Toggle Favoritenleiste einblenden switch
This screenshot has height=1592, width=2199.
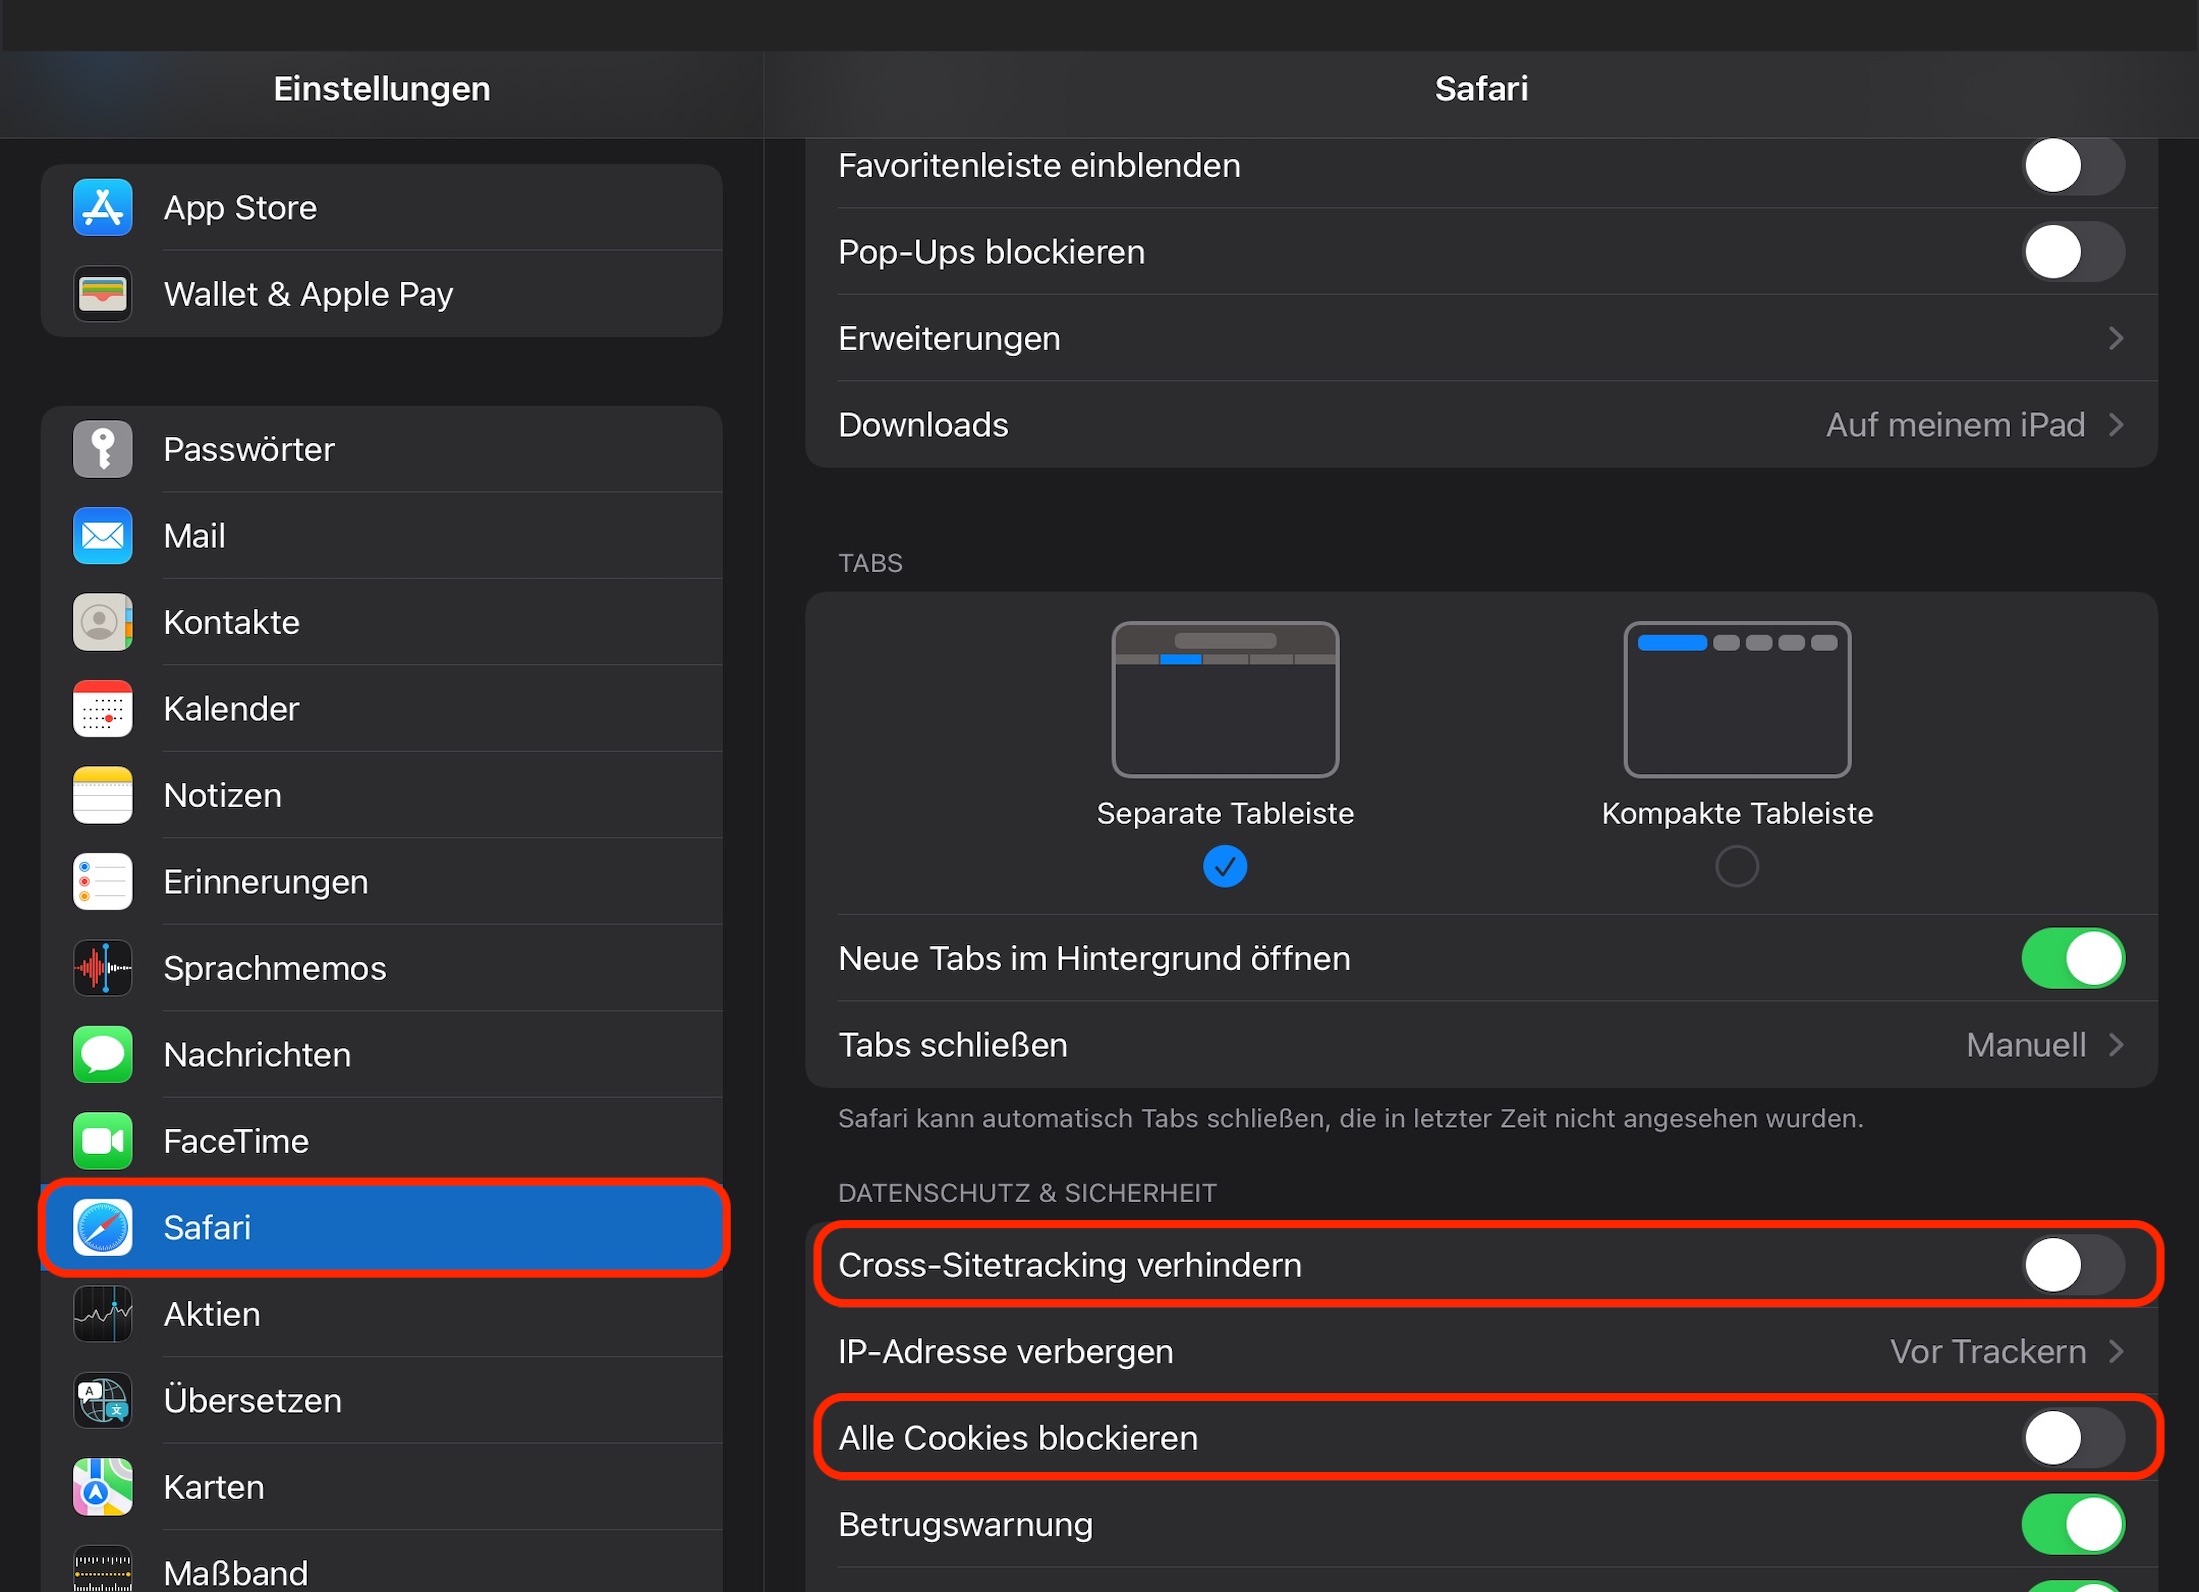[x=2073, y=165]
